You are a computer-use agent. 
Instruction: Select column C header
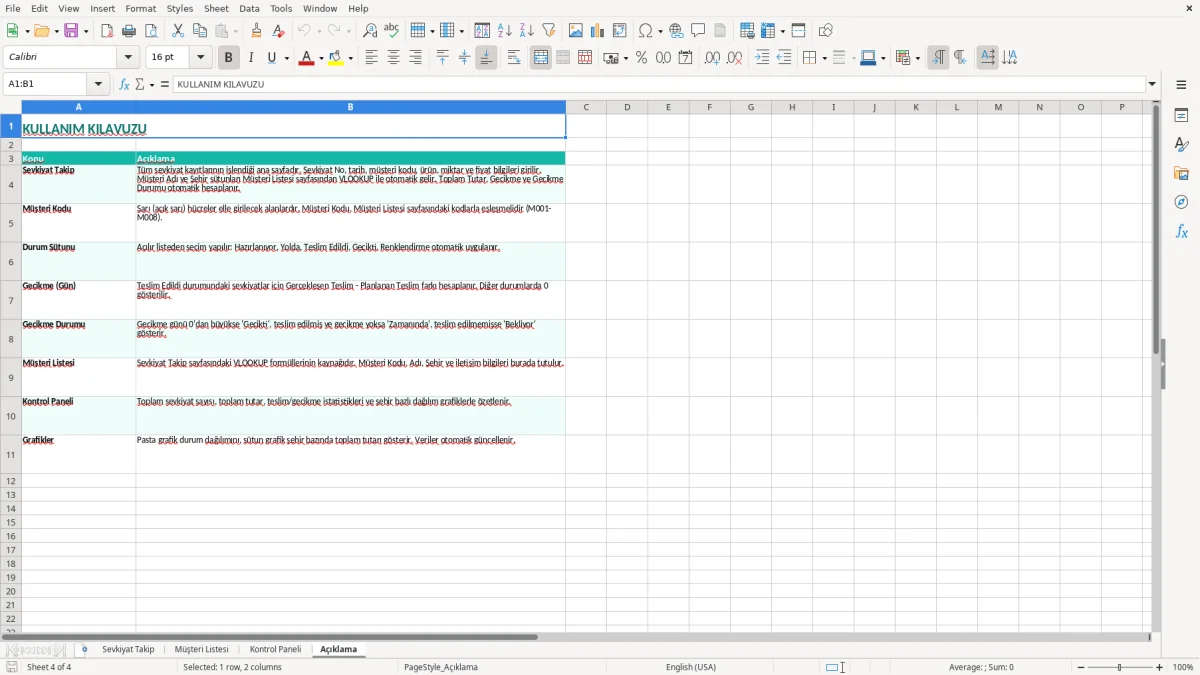pyautogui.click(x=586, y=107)
